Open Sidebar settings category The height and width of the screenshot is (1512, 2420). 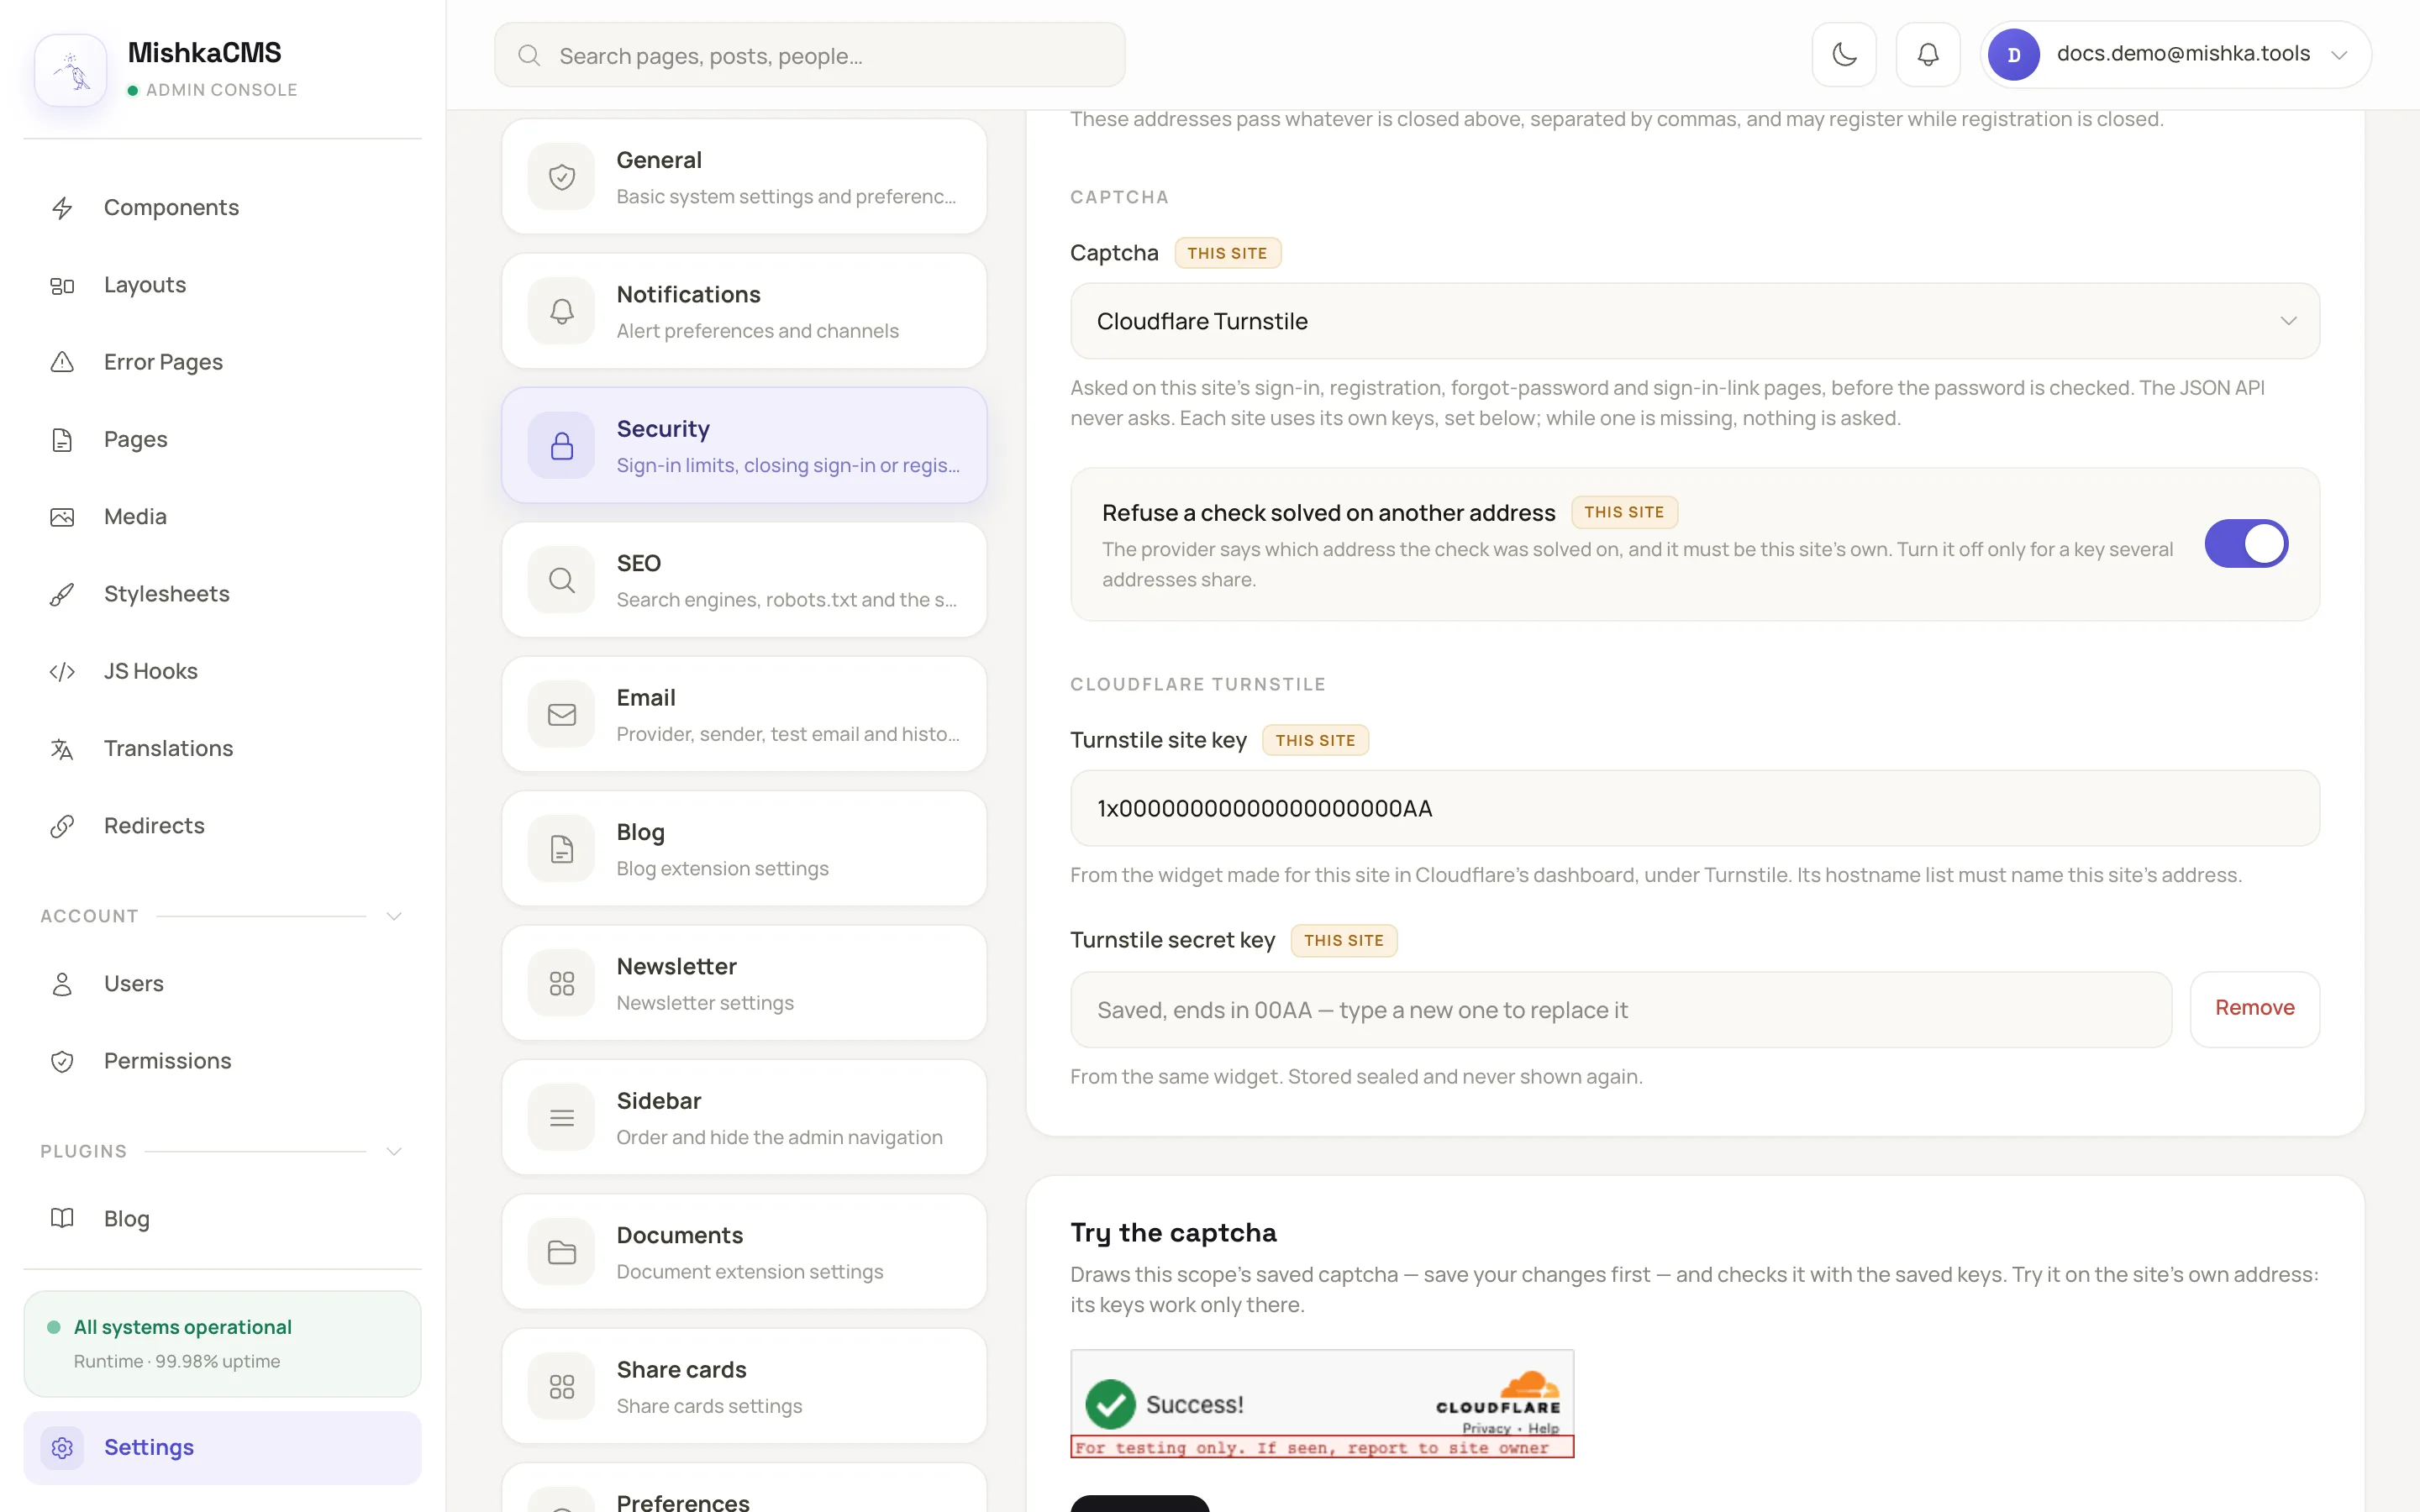(744, 1117)
